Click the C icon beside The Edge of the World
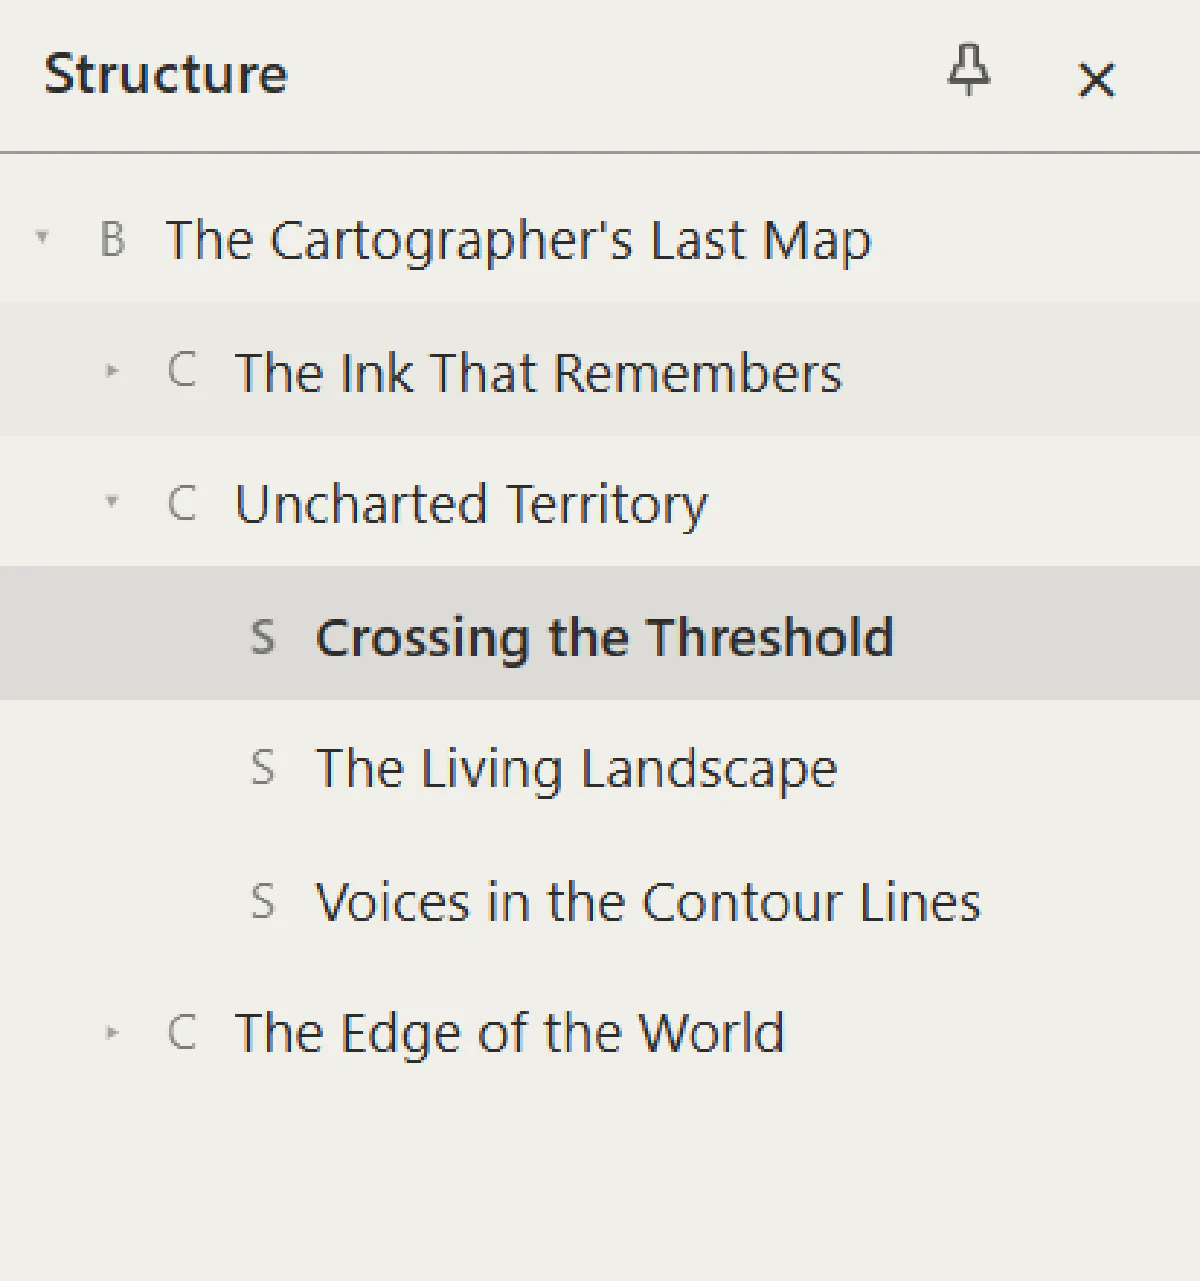This screenshot has height=1281, width=1200. click(181, 1032)
